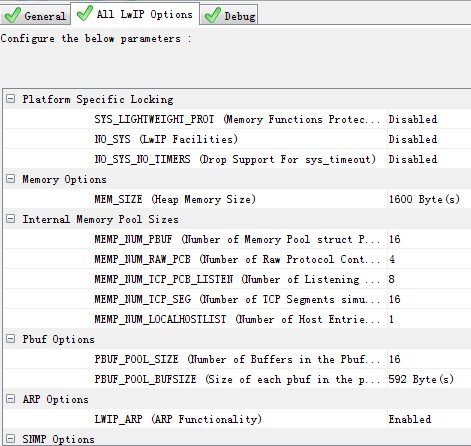Screen dimensions: 471x446
Task: Select the All LwIP Options tab
Action: coord(135,14)
